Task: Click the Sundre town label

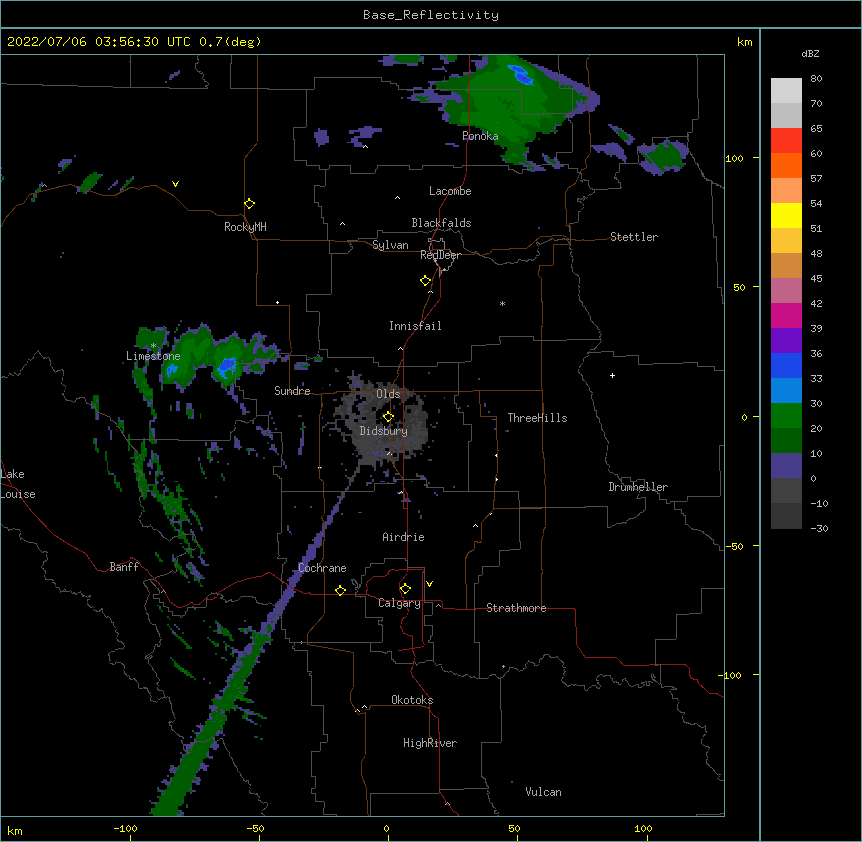Action: [292, 391]
